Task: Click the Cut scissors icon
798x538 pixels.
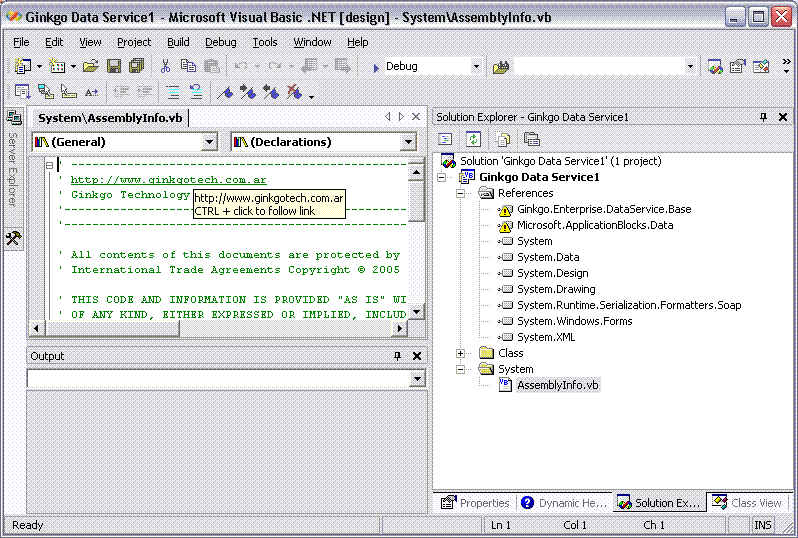Action: (x=165, y=66)
